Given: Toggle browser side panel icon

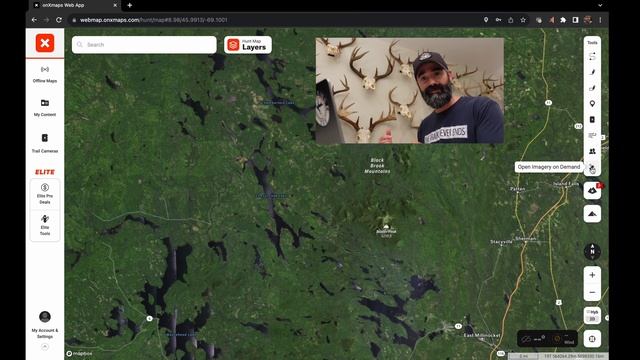Looking at the screenshot, I should click(576, 20).
